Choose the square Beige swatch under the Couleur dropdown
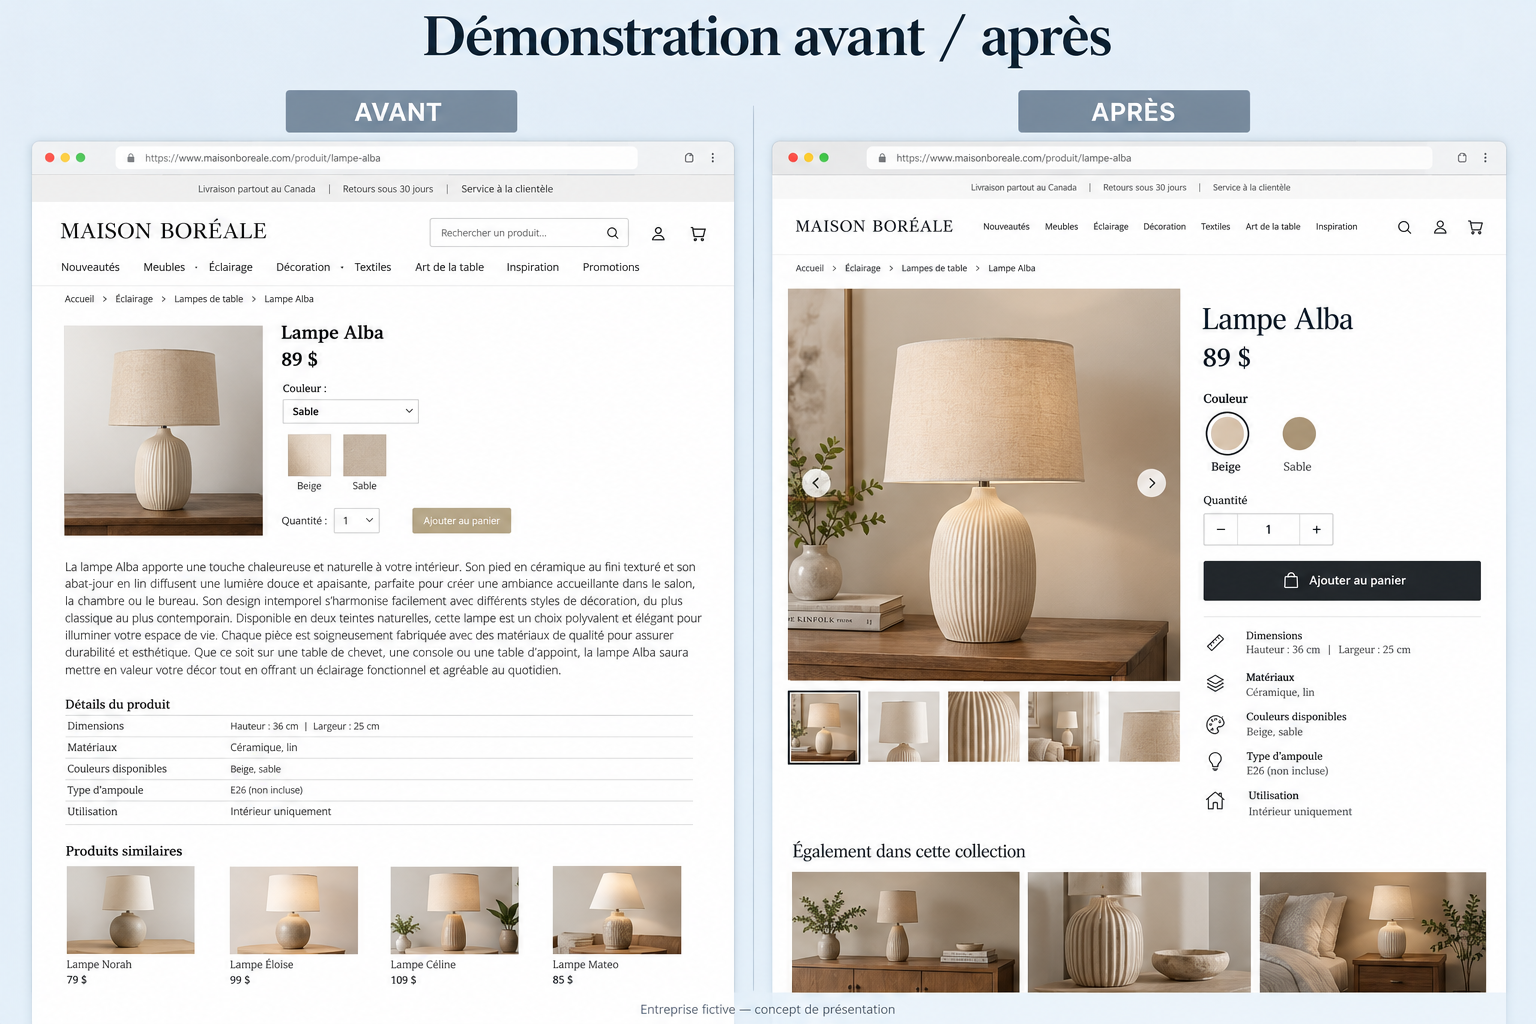This screenshot has height=1024, width=1536. 309,455
